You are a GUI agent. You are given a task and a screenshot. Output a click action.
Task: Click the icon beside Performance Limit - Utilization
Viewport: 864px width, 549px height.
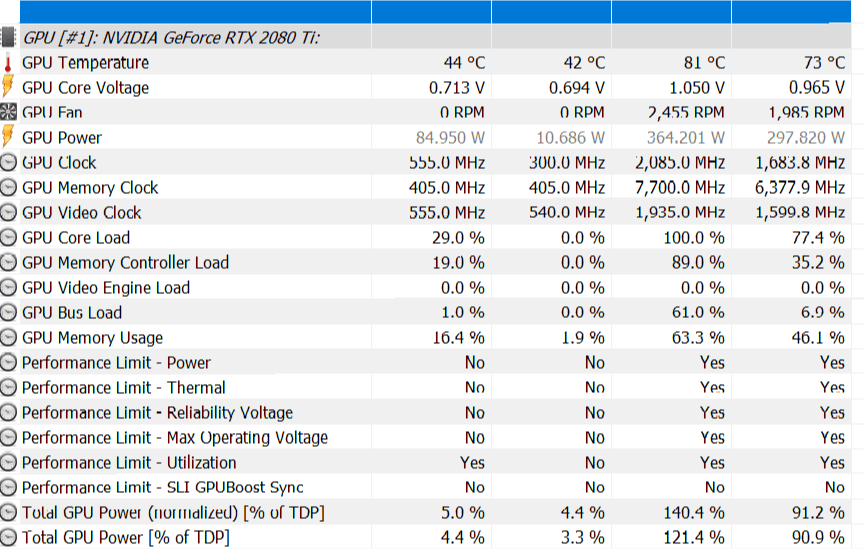click(8, 462)
